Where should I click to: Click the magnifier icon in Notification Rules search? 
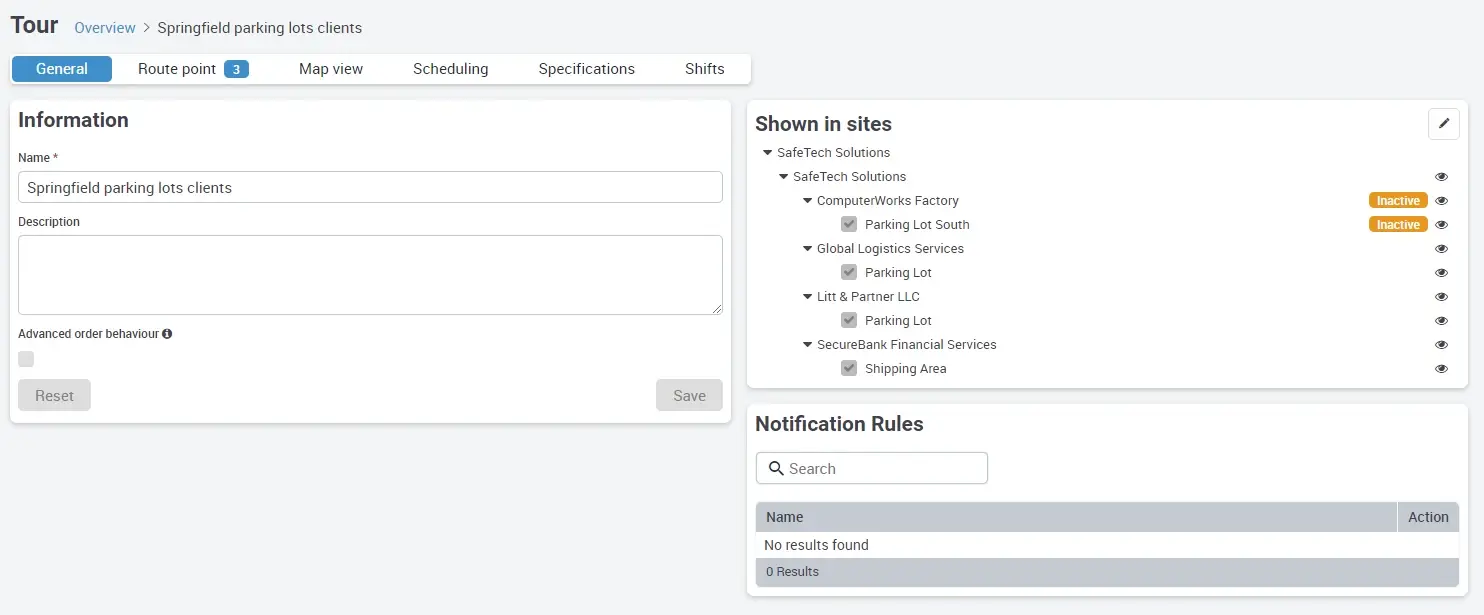777,468
